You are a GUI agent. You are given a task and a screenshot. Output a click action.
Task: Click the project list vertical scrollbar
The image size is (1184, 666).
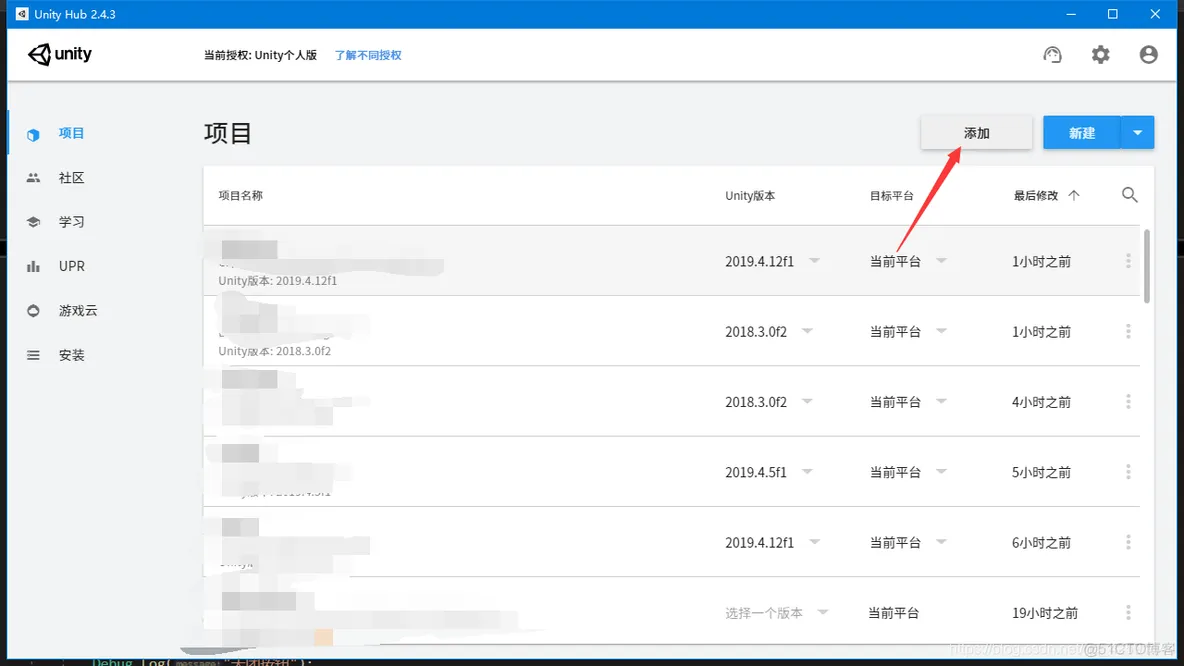(x=1146, y=266)
